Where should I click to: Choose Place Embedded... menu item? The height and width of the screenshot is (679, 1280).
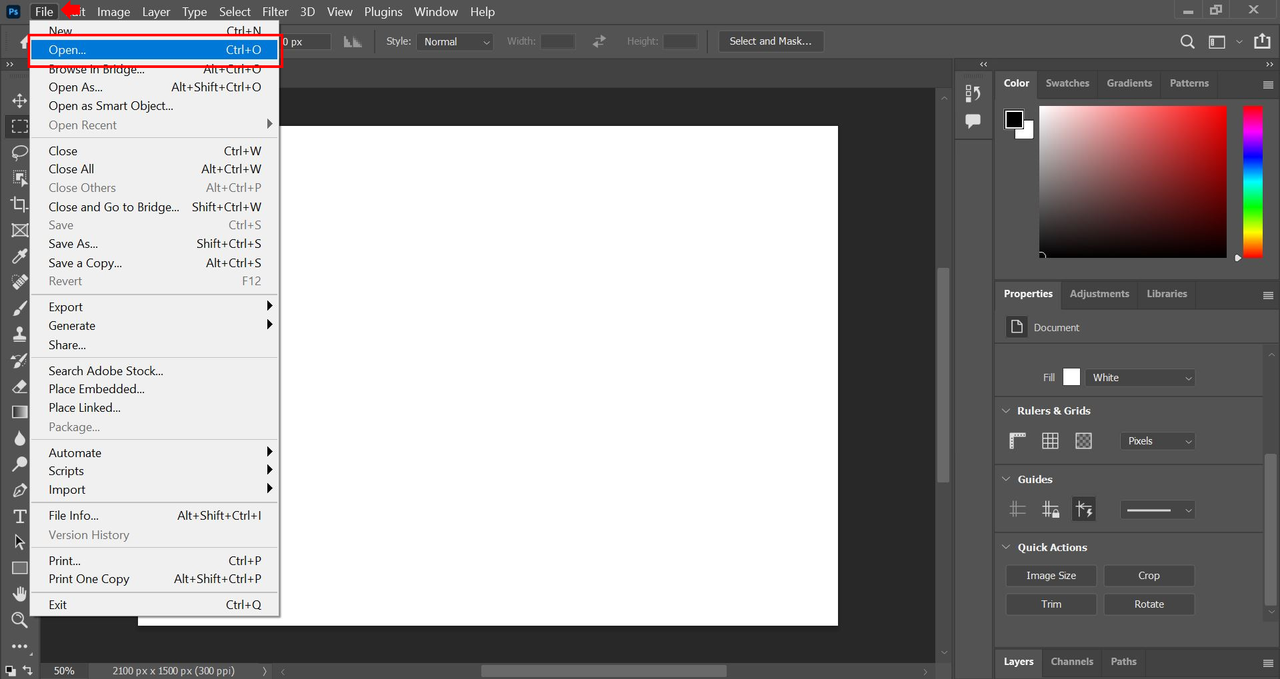154,389
